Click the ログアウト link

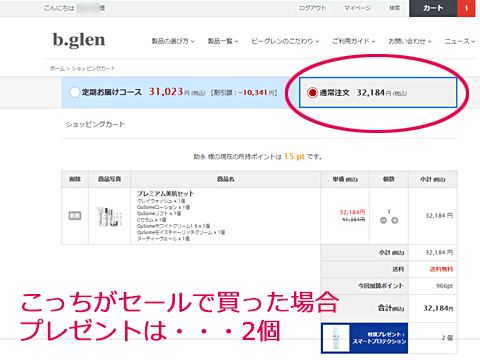point(312,8)
